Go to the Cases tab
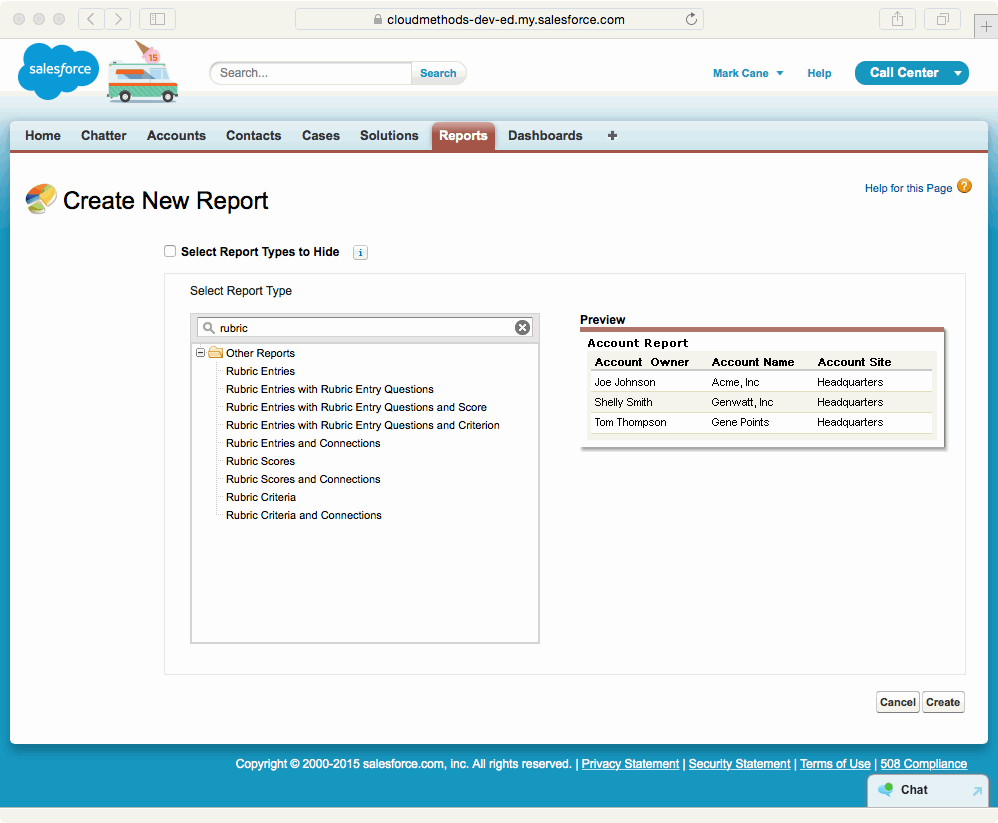998x823 pixels. tap(321, 136)
